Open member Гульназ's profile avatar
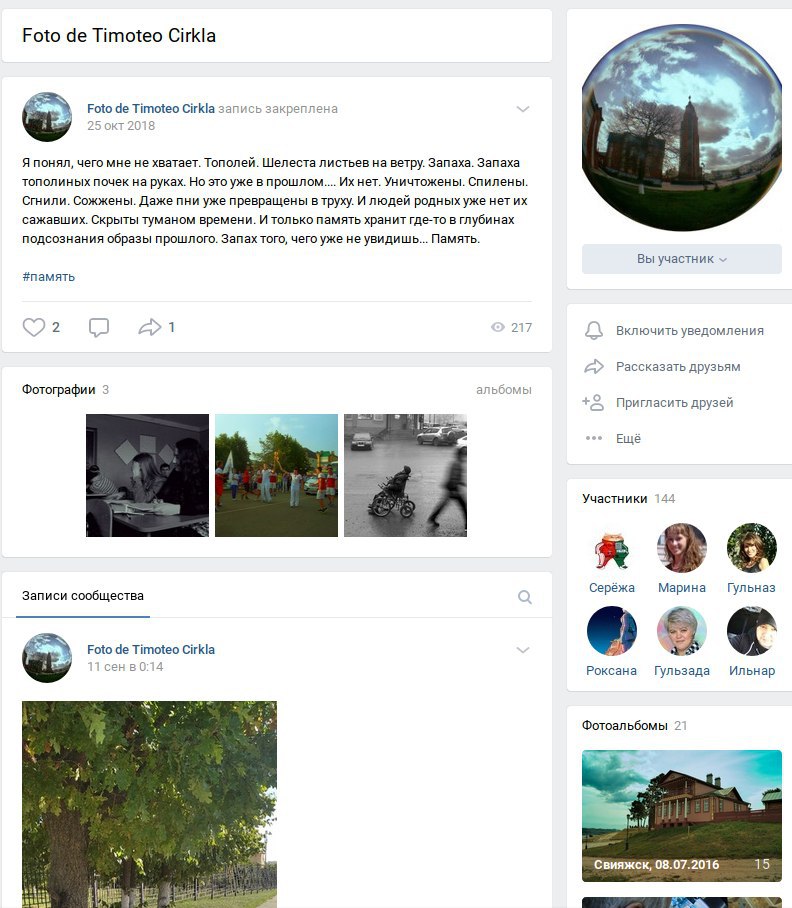Viewport: 792px width, 908px height. (x=751, y=548)
